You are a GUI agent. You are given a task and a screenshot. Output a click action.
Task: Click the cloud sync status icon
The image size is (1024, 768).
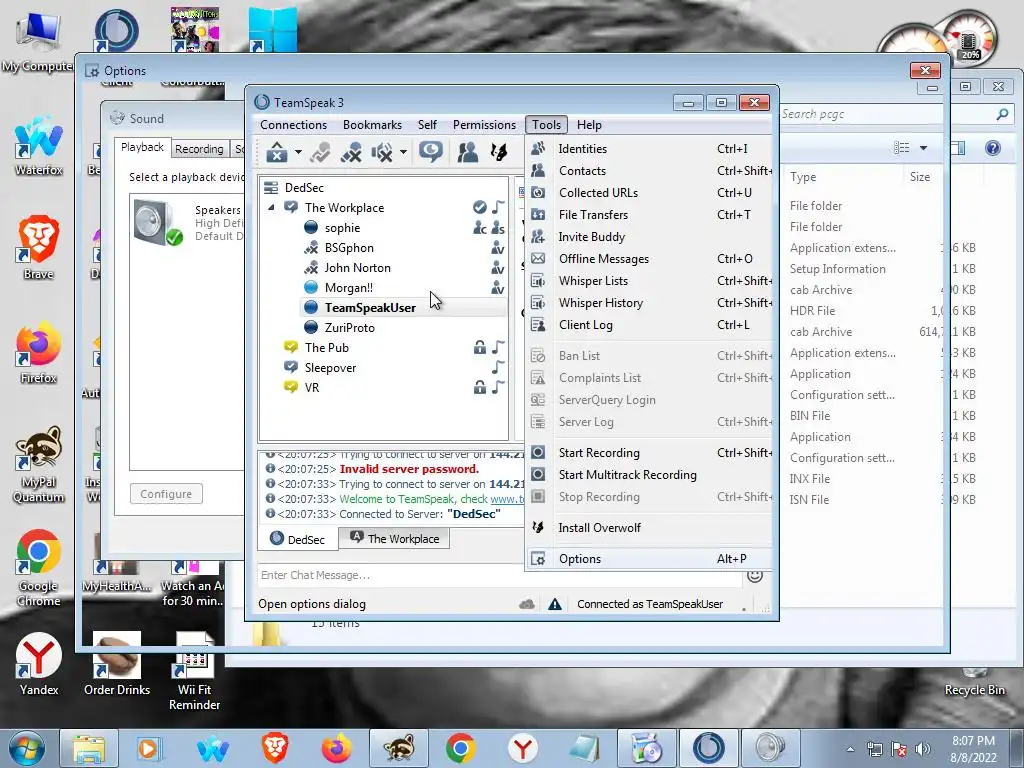[527, 605]
